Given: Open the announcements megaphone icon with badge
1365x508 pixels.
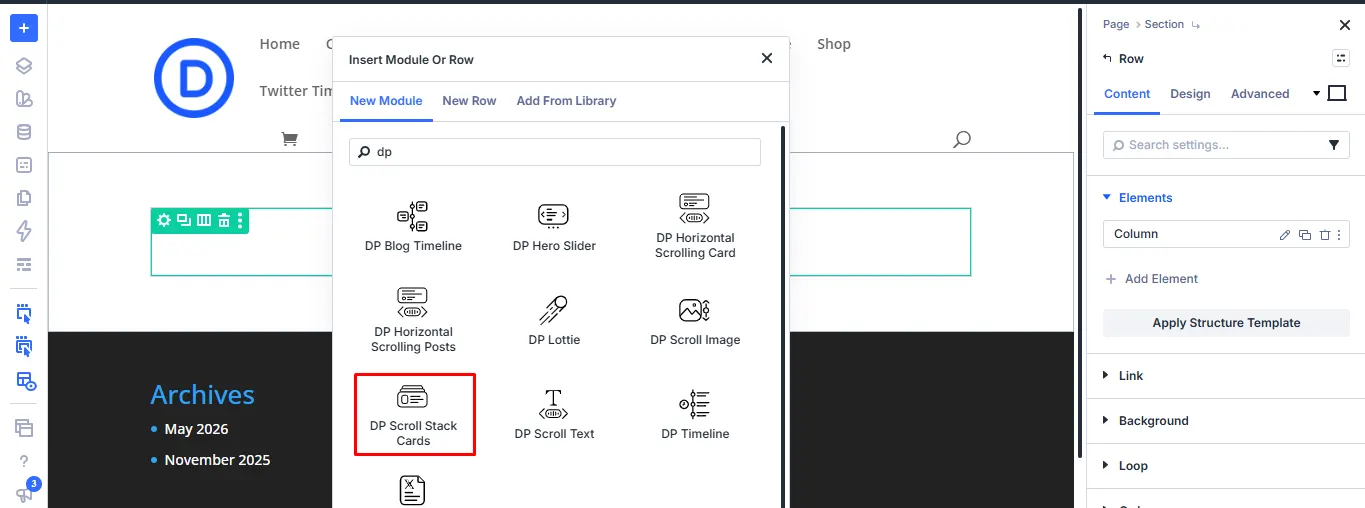Looking at the screenshot, I should point(24,493).
